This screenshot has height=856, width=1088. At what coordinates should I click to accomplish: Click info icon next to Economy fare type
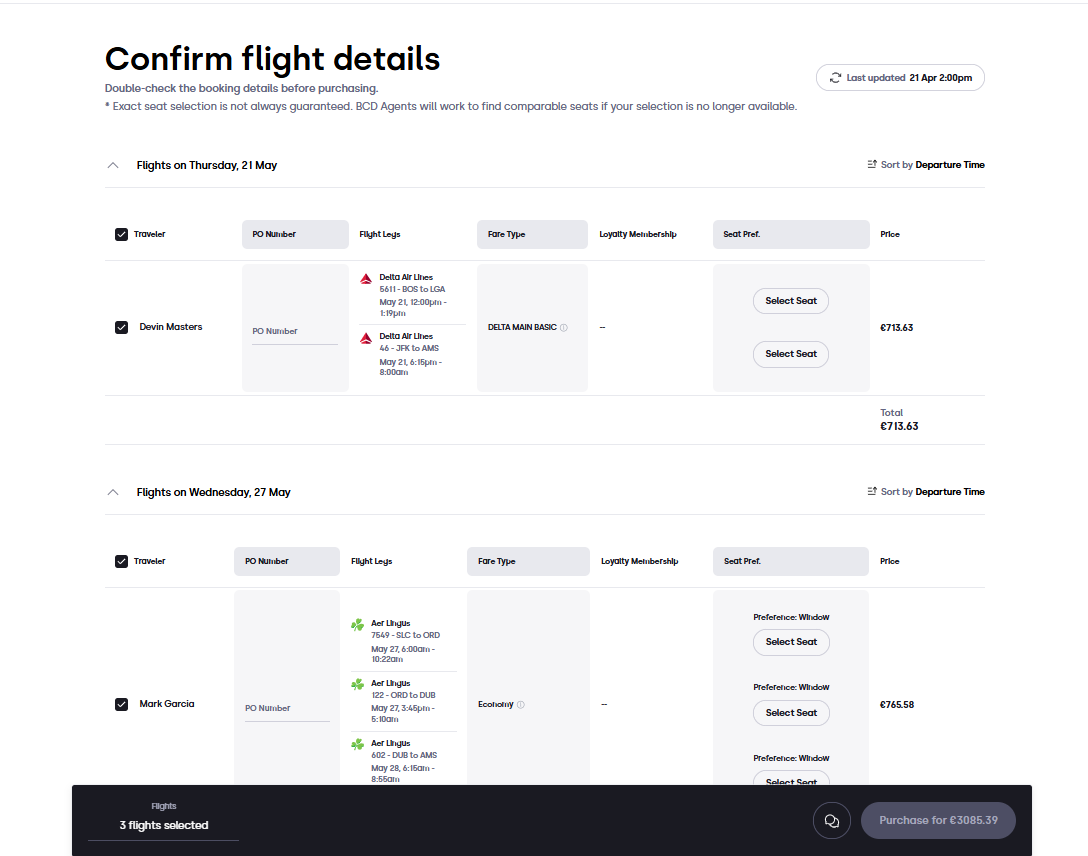[x=520, y=705]
